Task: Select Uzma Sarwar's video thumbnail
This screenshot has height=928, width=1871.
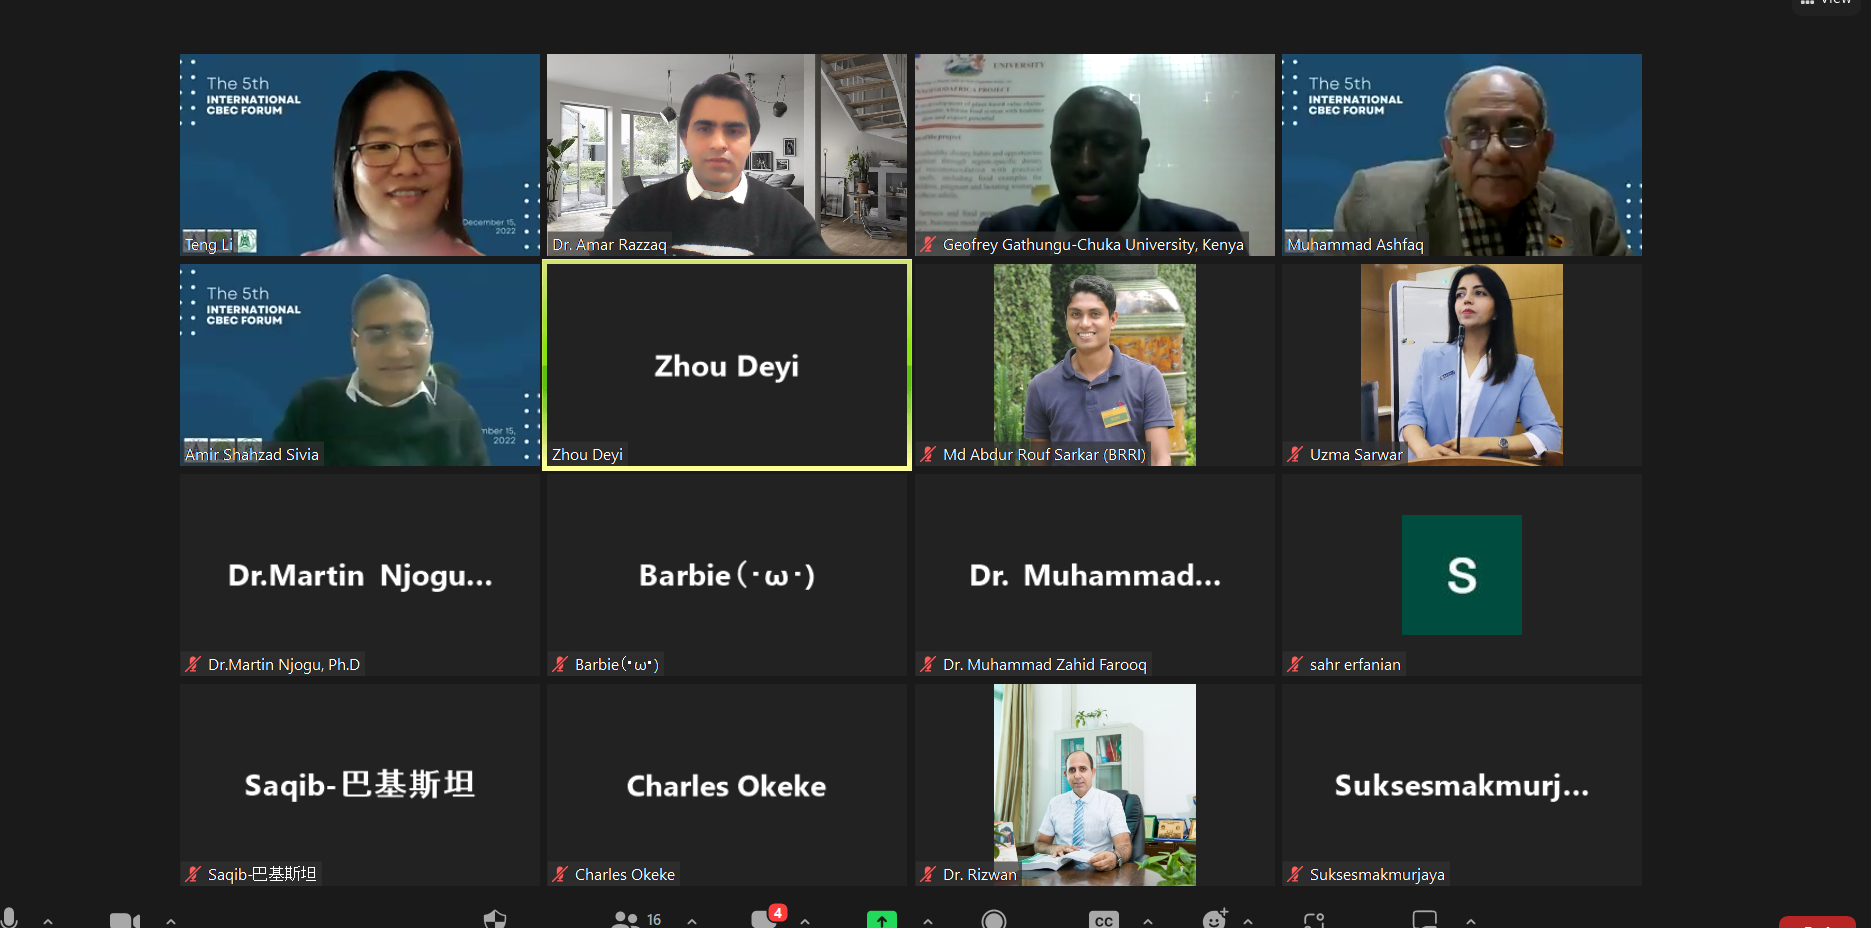Action: [1461, 364]
